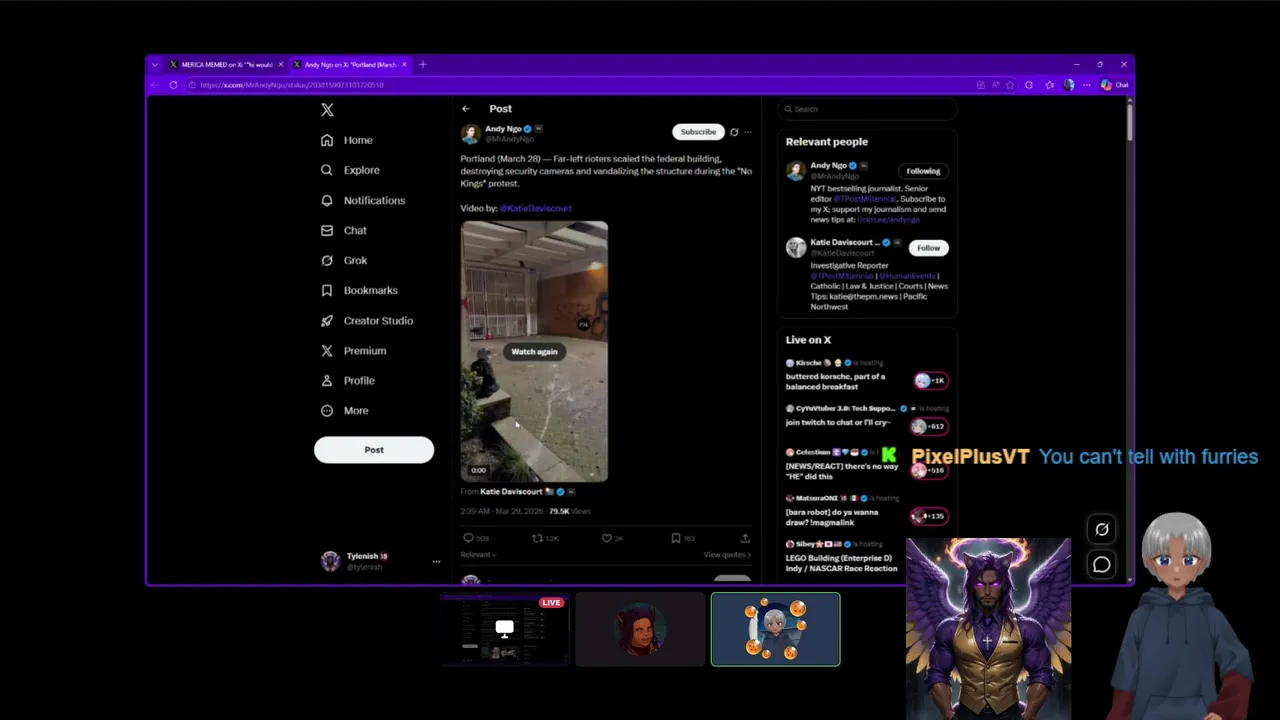Open the Tylenish account options ellipsis
Viewport: 1280px width, 720px height.
(436, 561)
